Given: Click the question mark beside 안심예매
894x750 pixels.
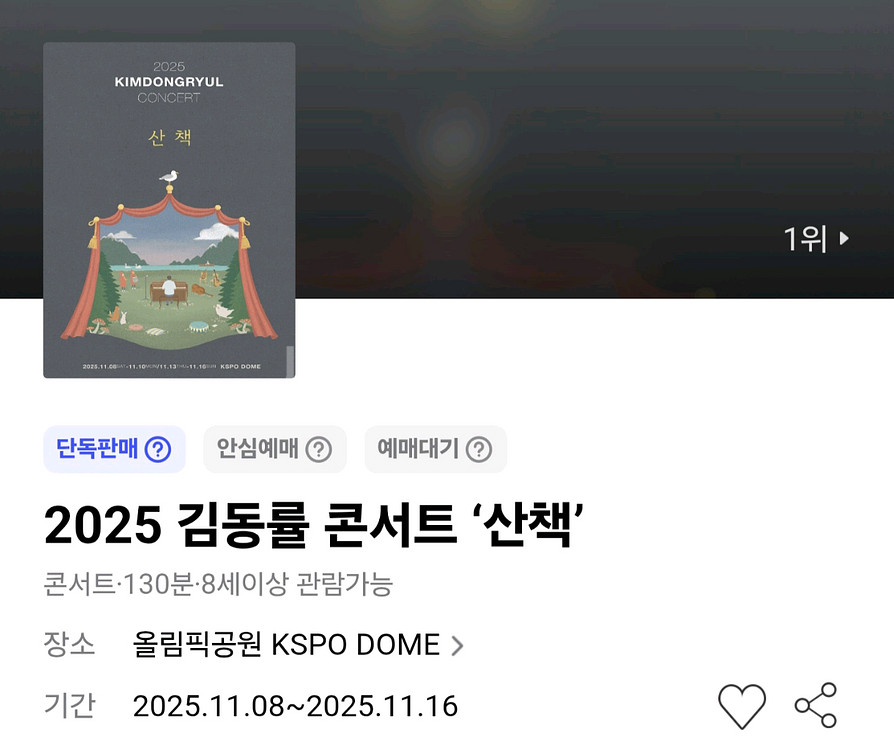Looking at the screenshot, I should coord(318,449).
